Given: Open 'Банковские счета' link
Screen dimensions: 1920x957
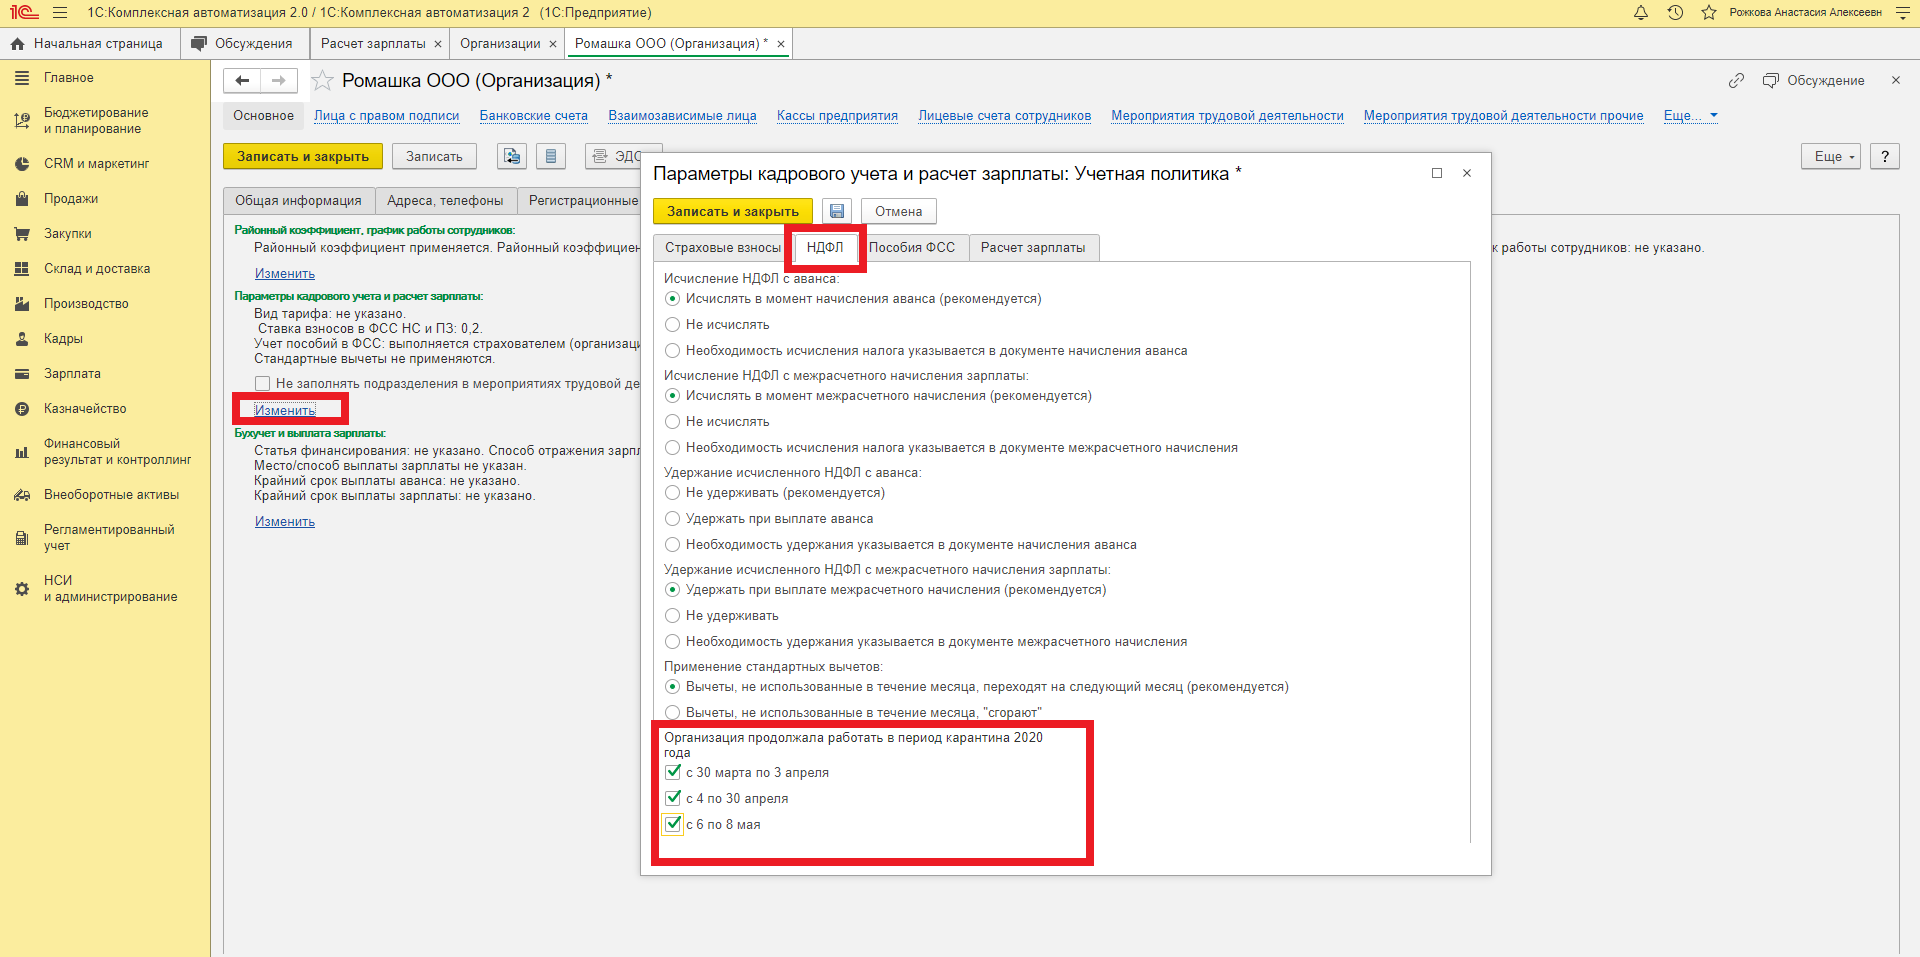Looking at the screenshot, I should (533, 116).
